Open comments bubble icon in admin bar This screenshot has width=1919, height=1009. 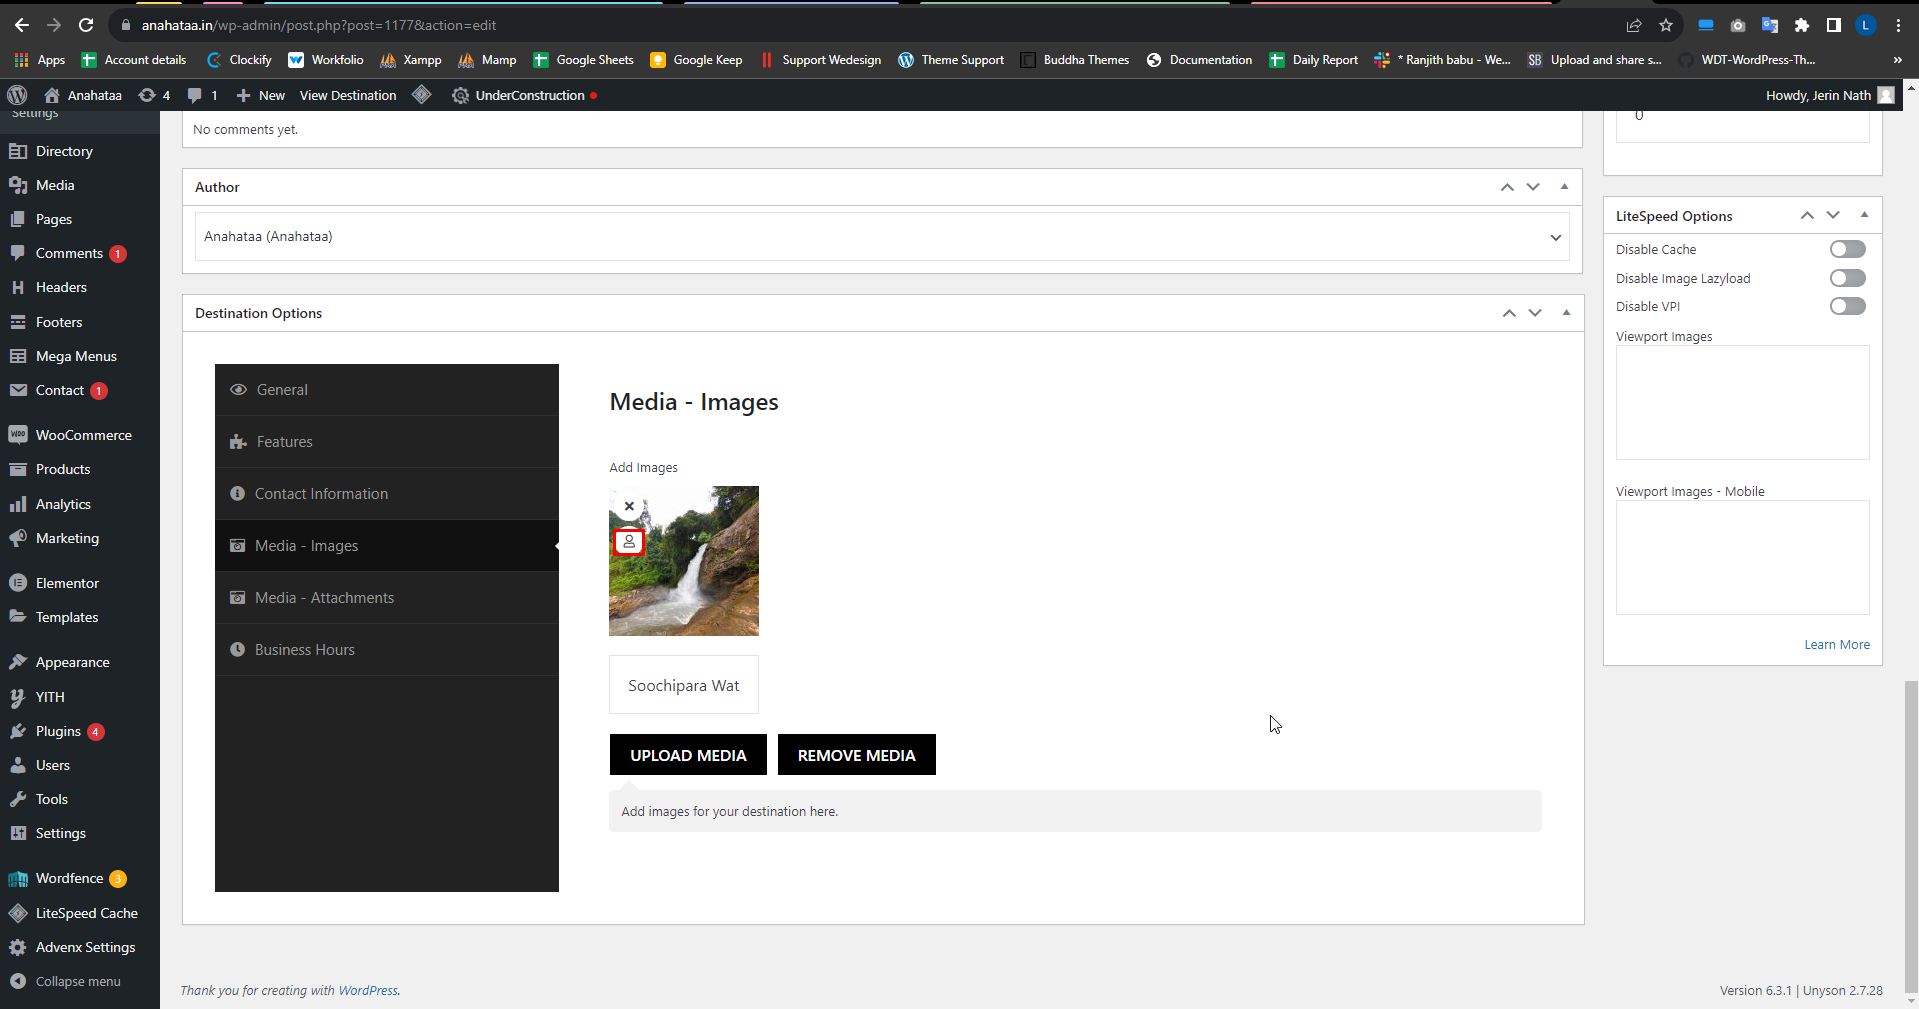tap(202, 95)
